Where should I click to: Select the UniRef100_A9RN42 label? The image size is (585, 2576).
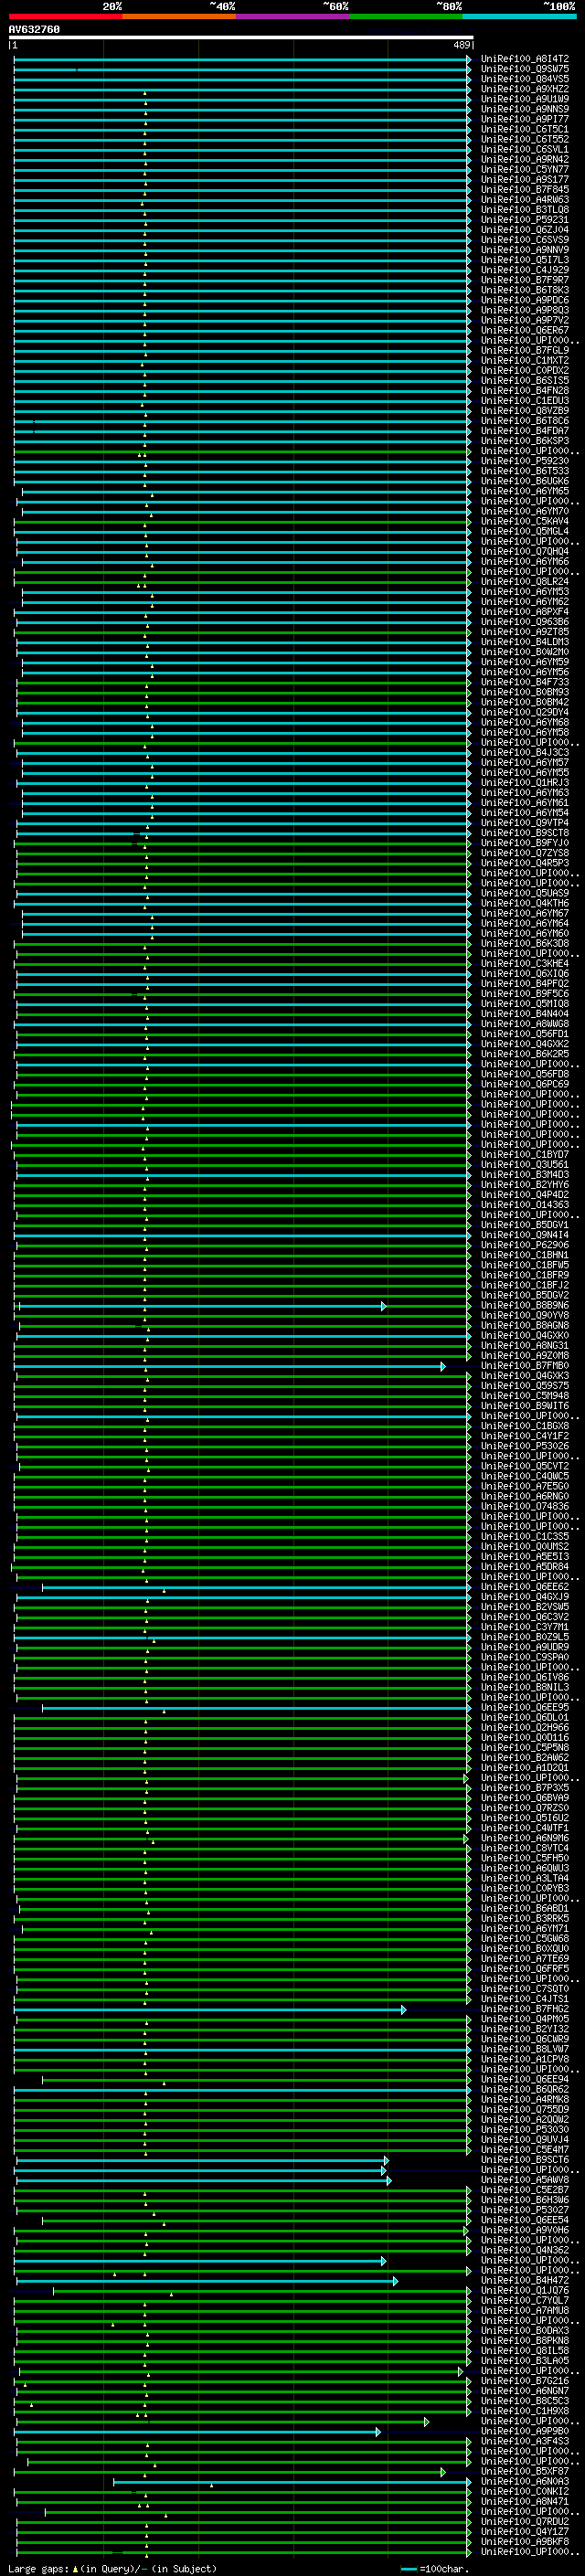pos(524,159)
